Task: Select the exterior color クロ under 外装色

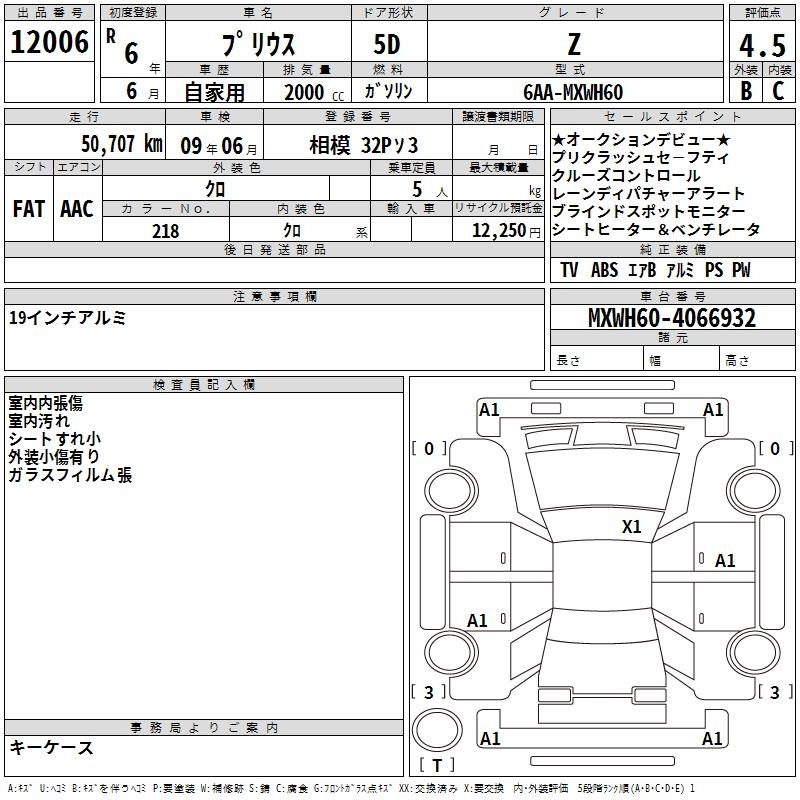Action: click(215, 189)
